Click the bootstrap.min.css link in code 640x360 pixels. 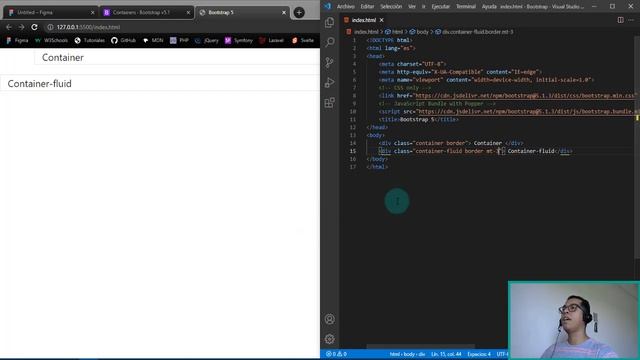click(x=525, y=96)
